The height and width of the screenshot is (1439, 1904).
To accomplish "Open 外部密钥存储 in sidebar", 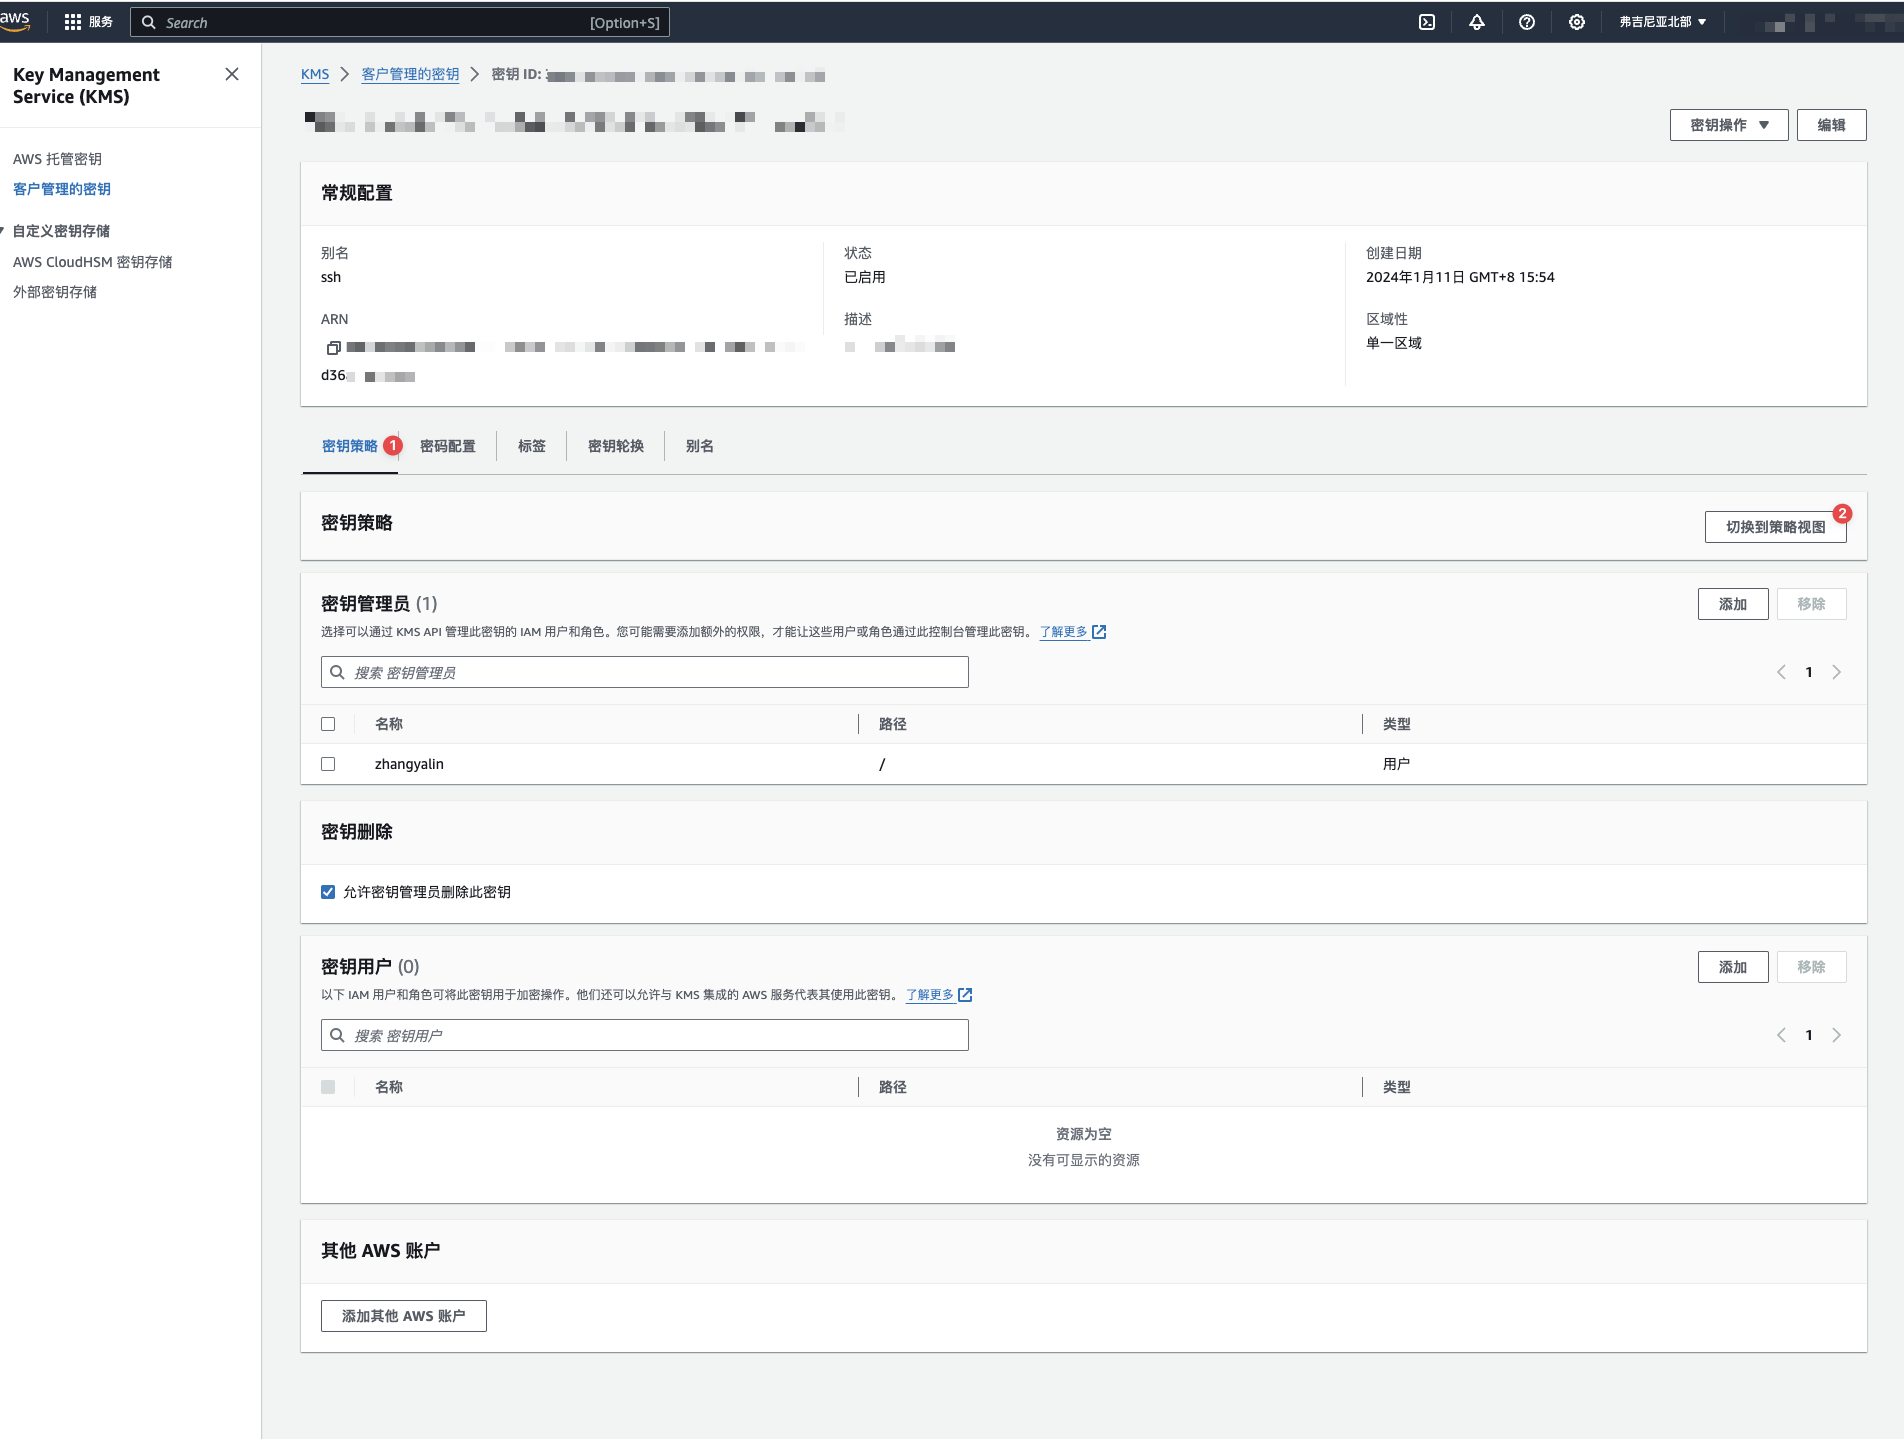I will click(x=55, y=292).
